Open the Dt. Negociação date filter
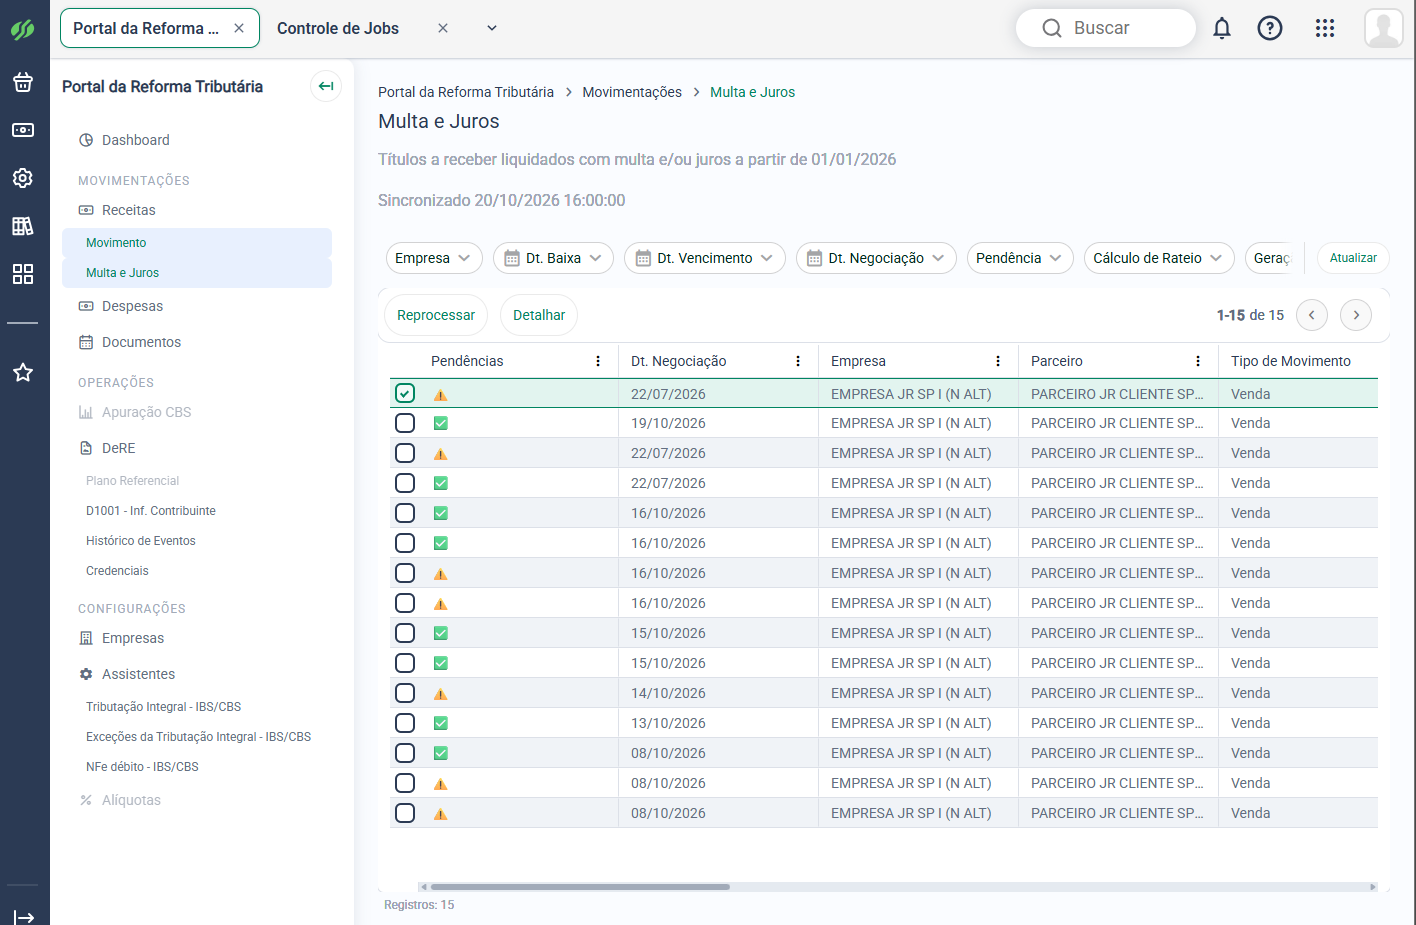1416x925 pixels. (876, 258)
